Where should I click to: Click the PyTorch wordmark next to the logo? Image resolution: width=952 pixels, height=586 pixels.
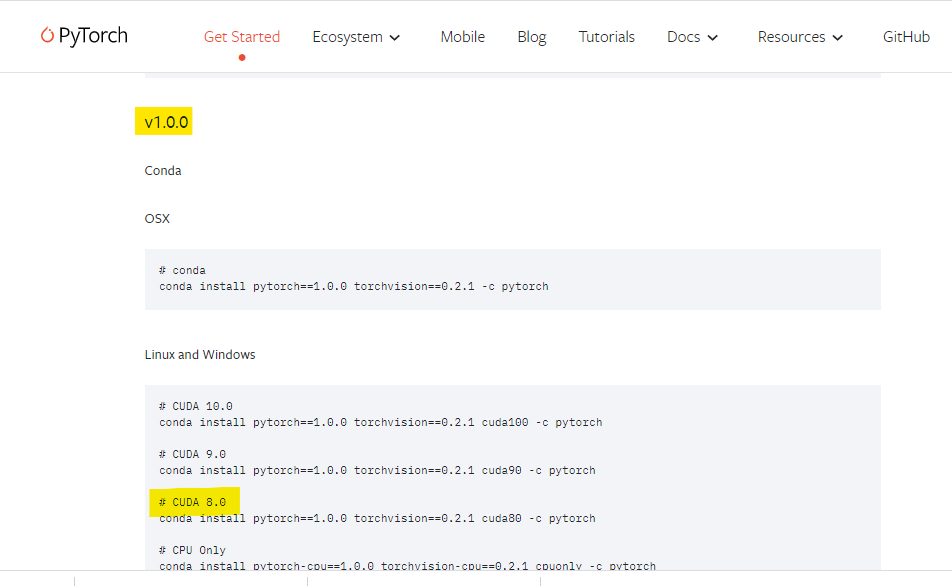point(95,35)
